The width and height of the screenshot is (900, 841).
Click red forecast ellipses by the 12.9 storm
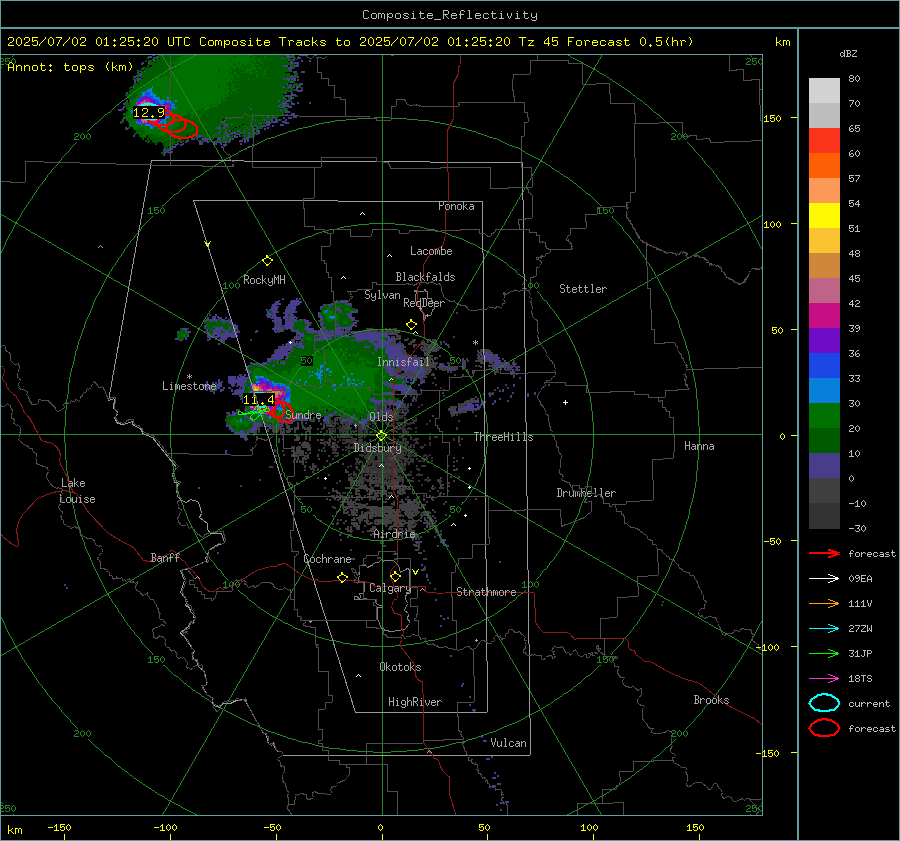(x=178, y=125)
